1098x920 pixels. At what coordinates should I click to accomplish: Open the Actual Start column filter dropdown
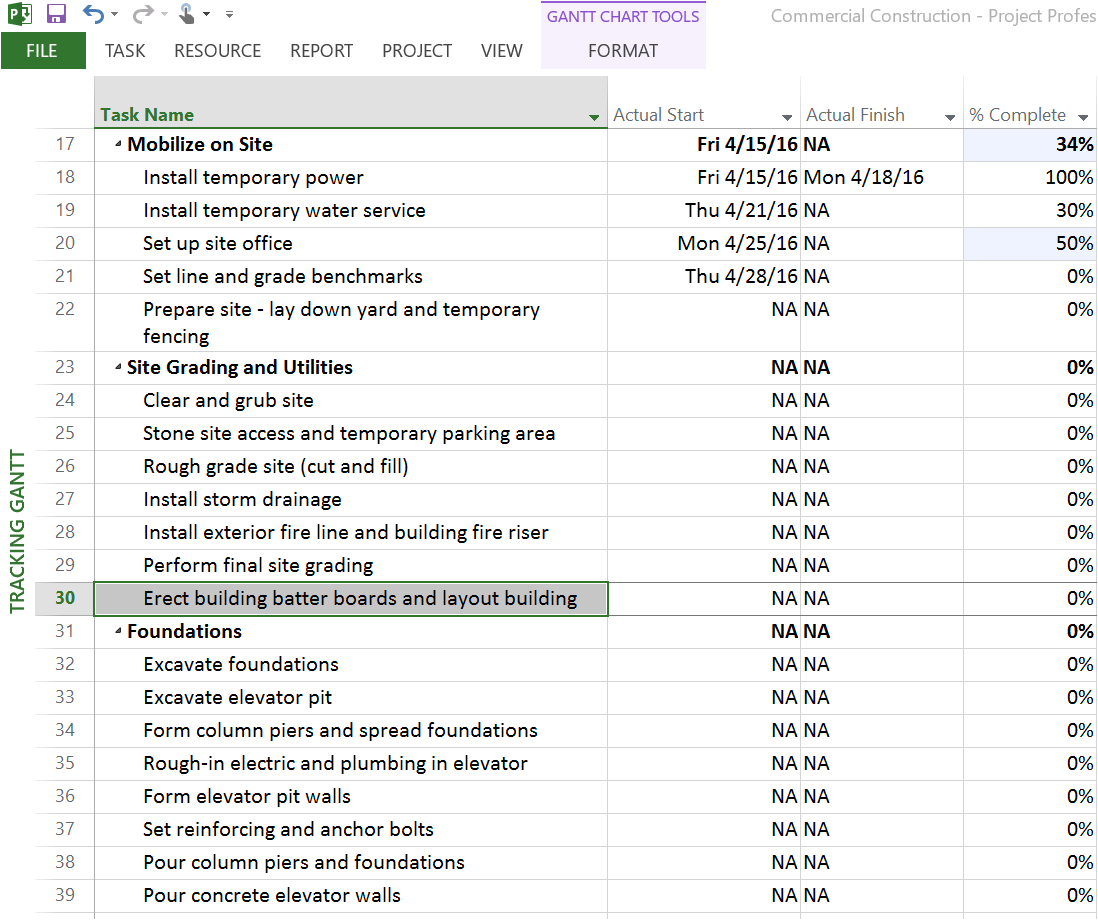(787, 117)
